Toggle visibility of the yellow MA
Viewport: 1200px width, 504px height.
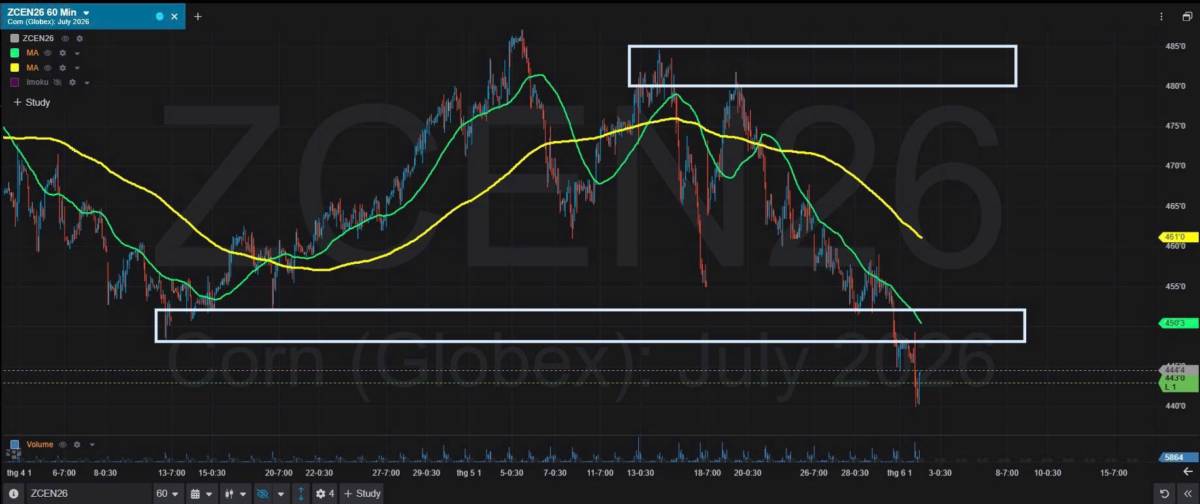coord(48,68)
